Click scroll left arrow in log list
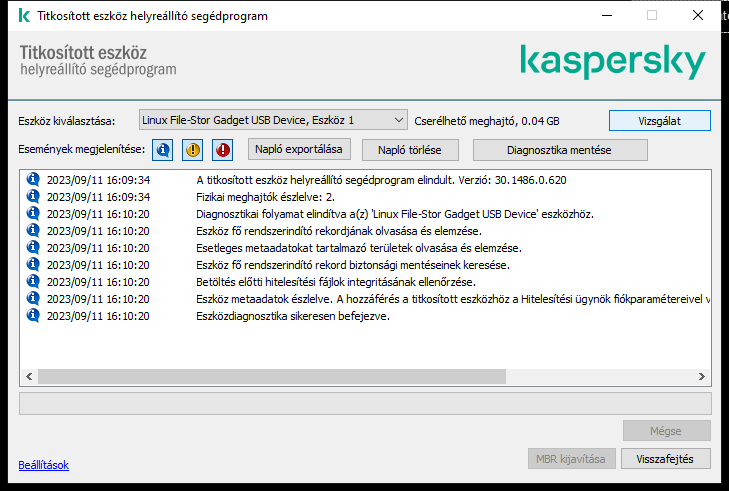Screen dimensions: 729x491 29,376
